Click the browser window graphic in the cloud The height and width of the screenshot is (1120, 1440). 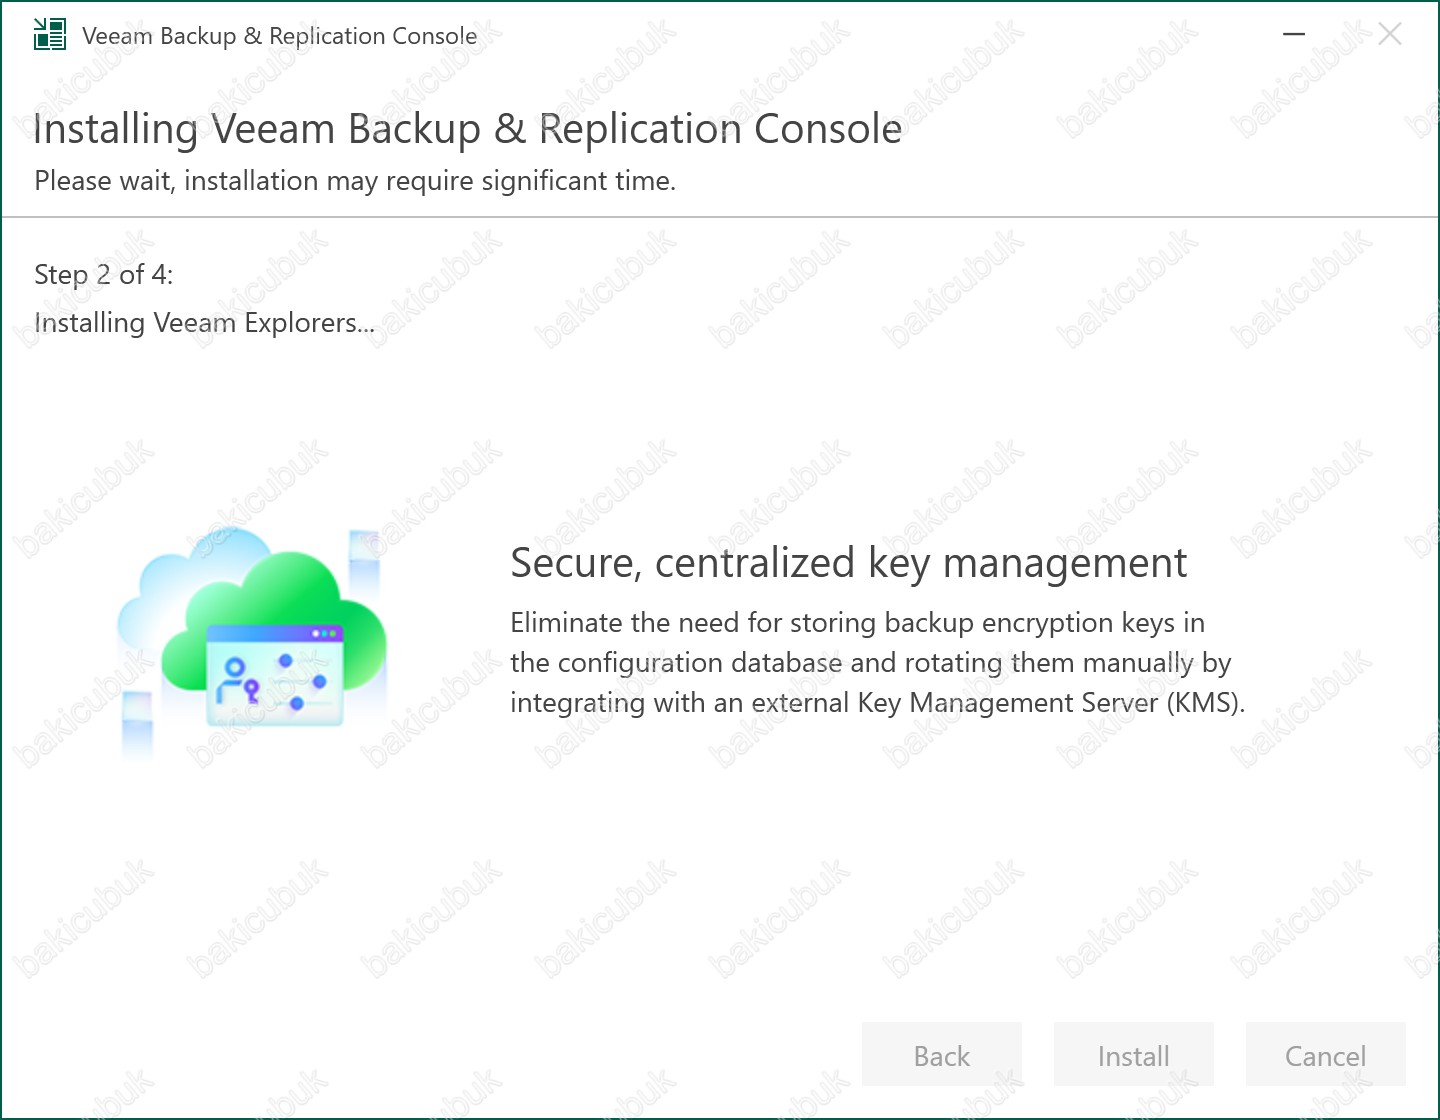pos(274,675)
